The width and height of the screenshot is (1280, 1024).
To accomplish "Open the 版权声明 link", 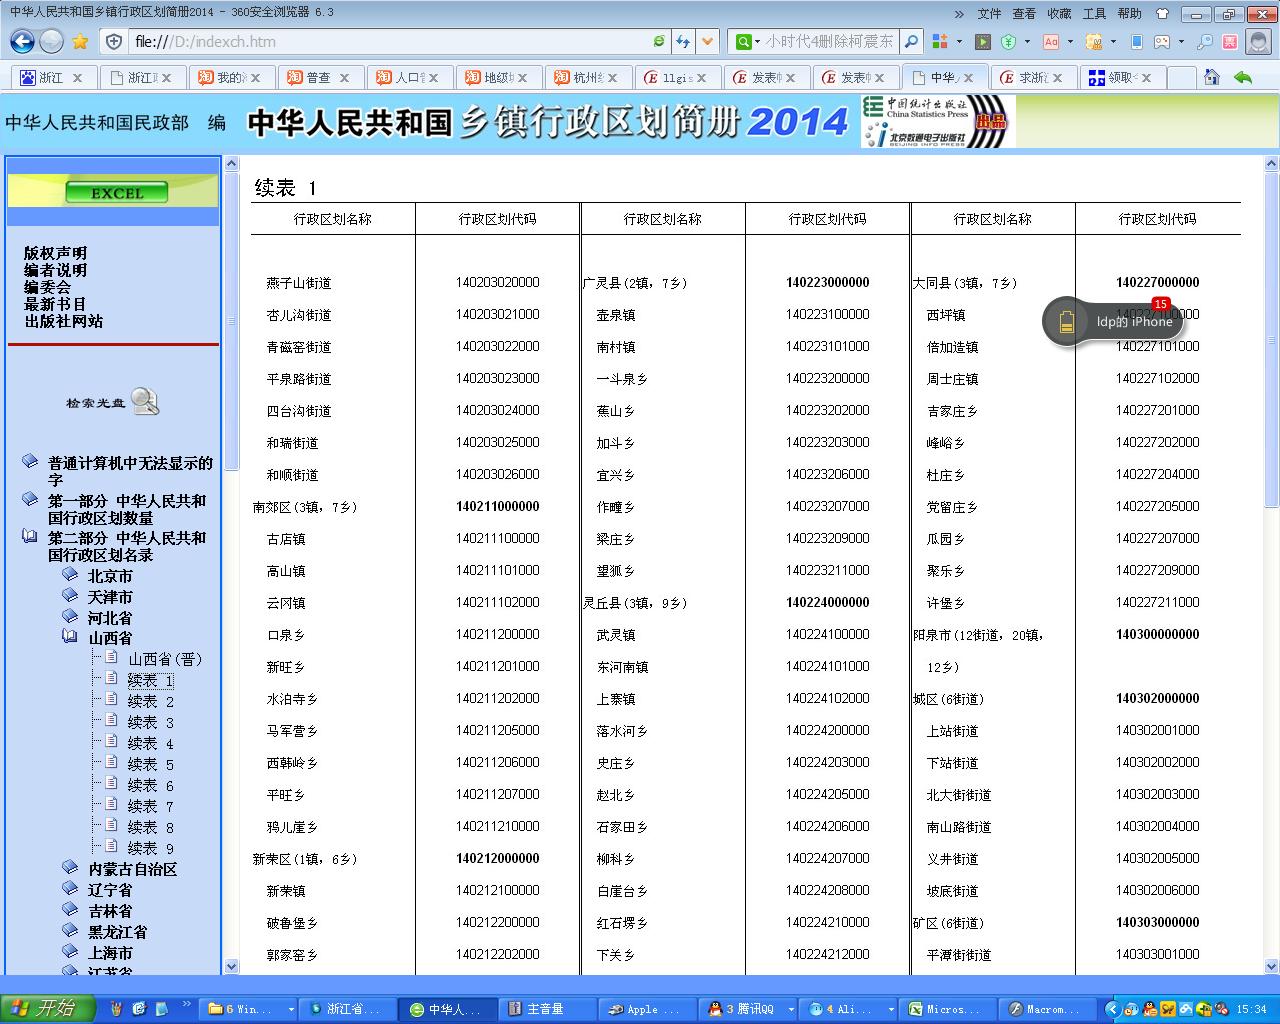I will click(x=56, y=253).
